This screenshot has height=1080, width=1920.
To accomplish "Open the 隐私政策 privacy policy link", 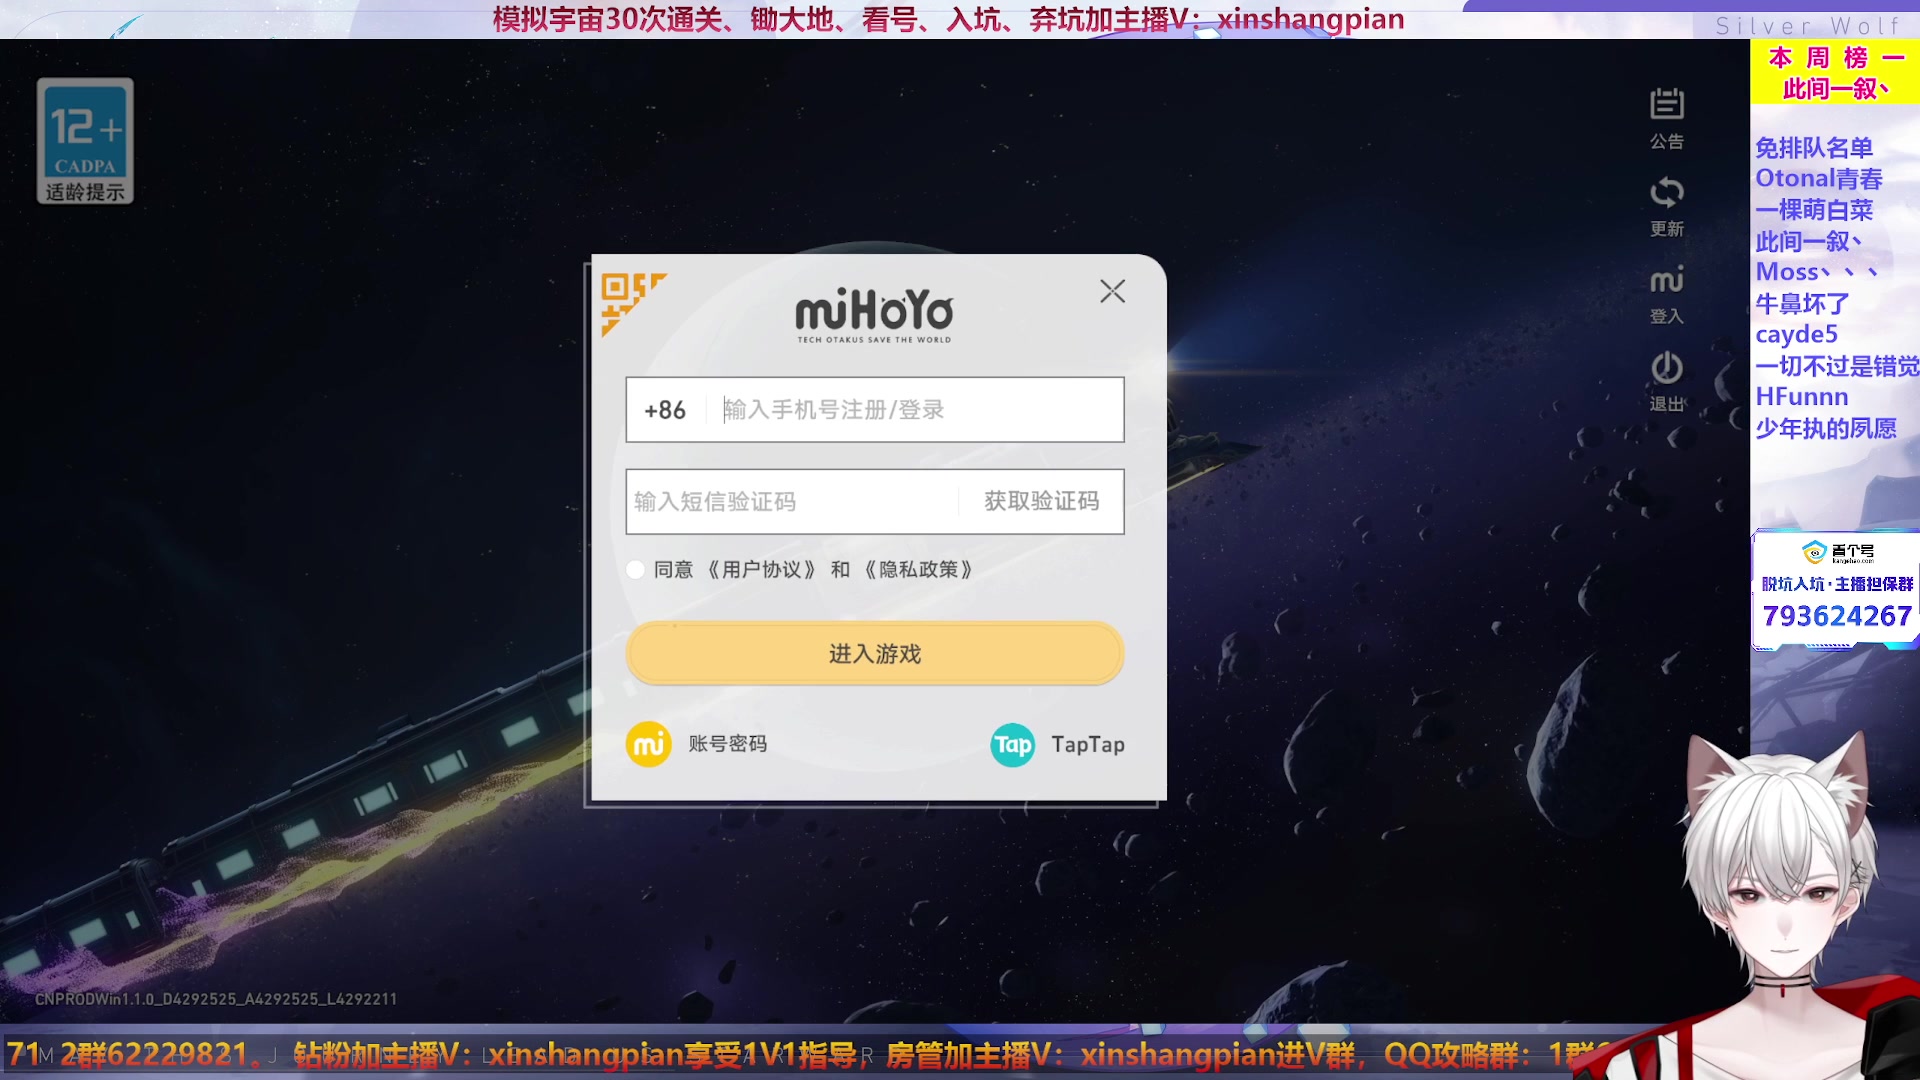I will 917,570.
